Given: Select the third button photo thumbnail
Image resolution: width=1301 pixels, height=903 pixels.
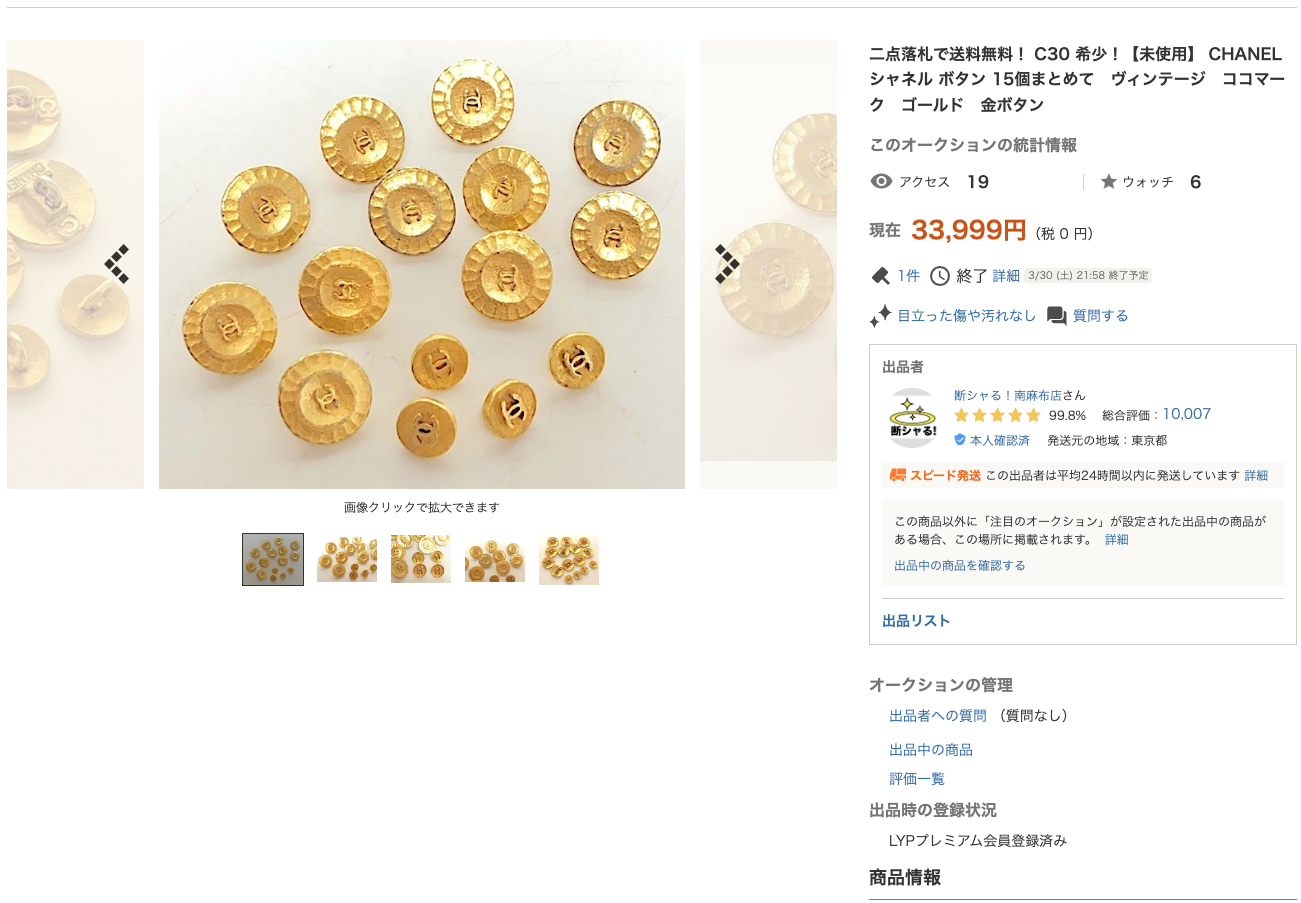Looking at the screenshot, I should (421, 559).
